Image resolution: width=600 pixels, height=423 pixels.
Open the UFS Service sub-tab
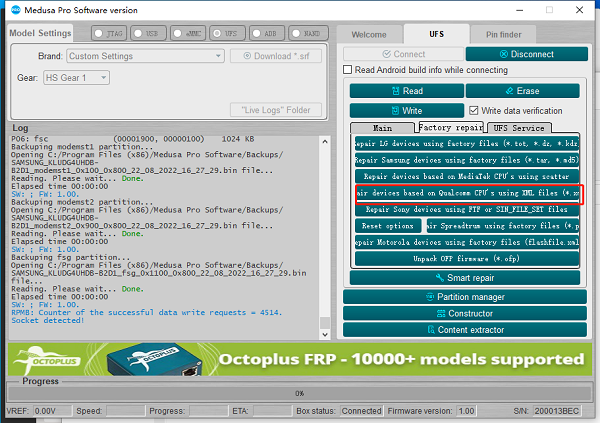click(x=519, y=128)
